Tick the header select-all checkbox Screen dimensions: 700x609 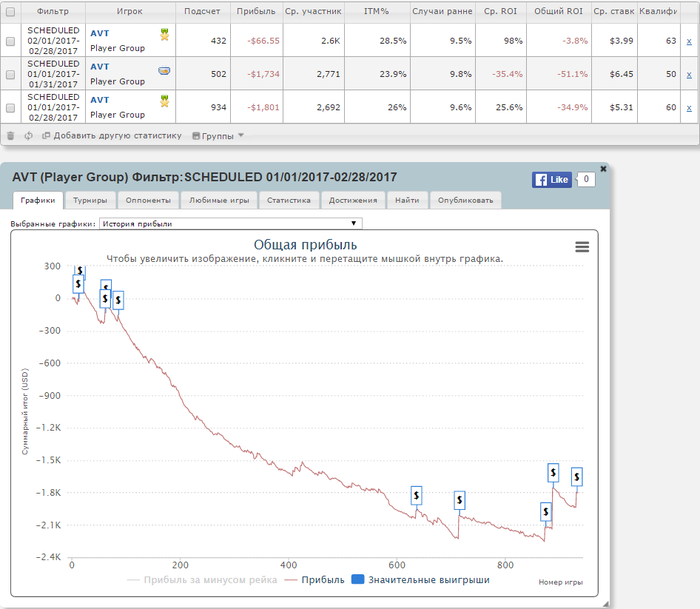click(10, 12)
